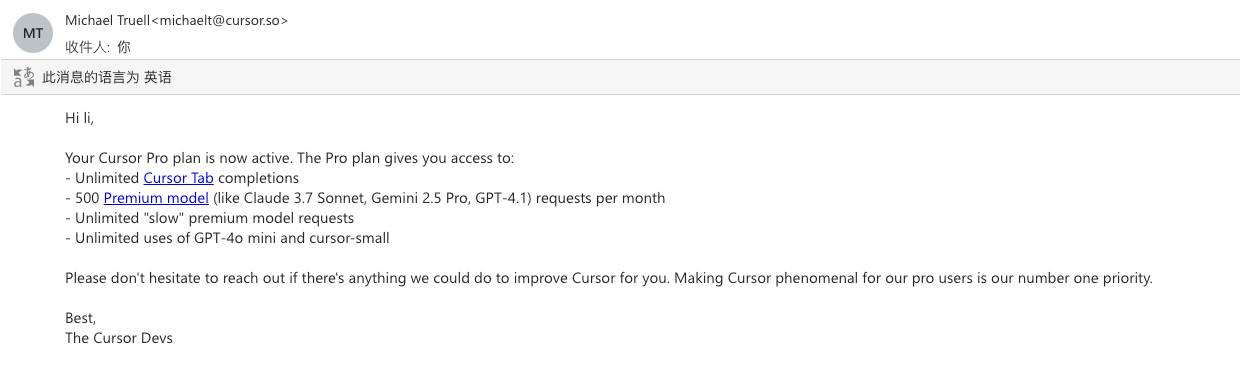Click "The Cursor Devs" signature
The image size is (1240, 370).
tap(119, 338)
